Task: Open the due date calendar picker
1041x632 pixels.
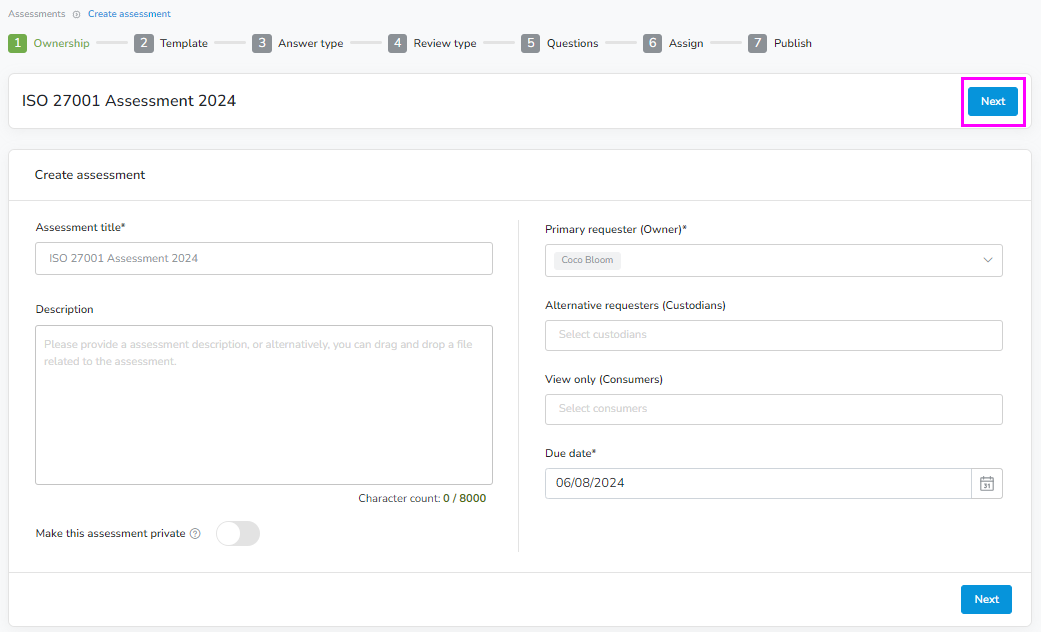Action: tap(986, 483)
